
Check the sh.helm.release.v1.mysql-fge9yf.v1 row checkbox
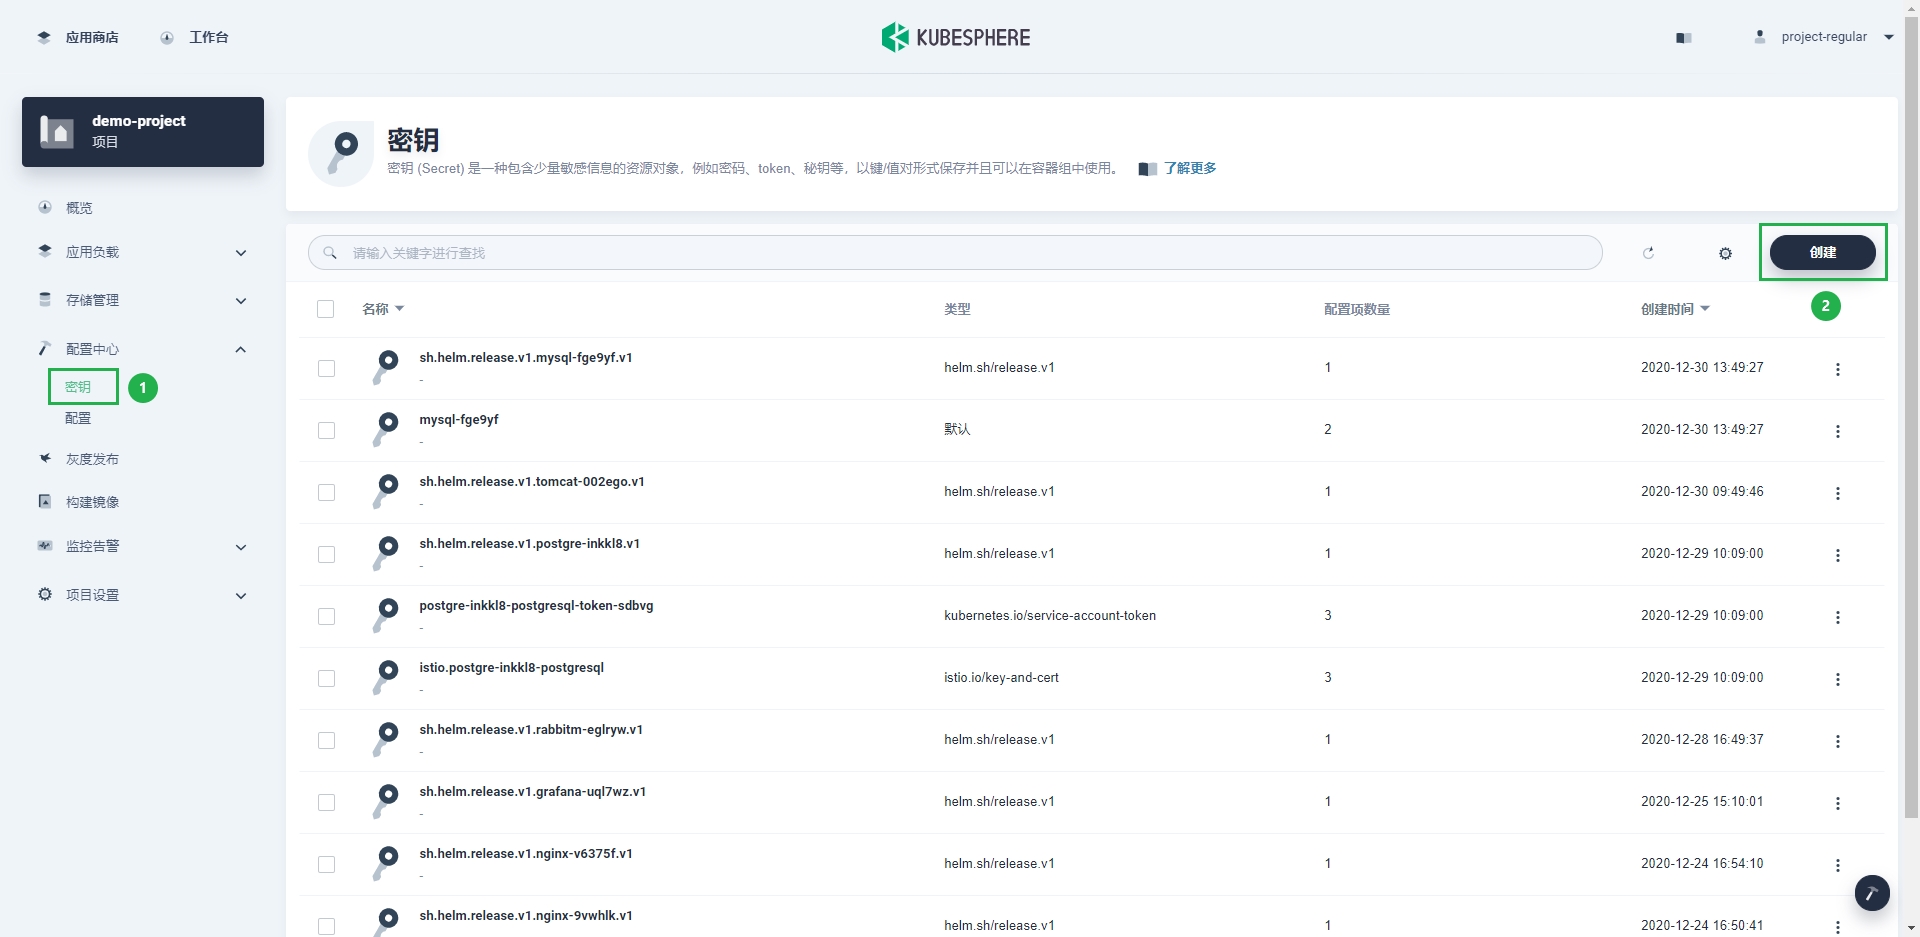point(327,368)
